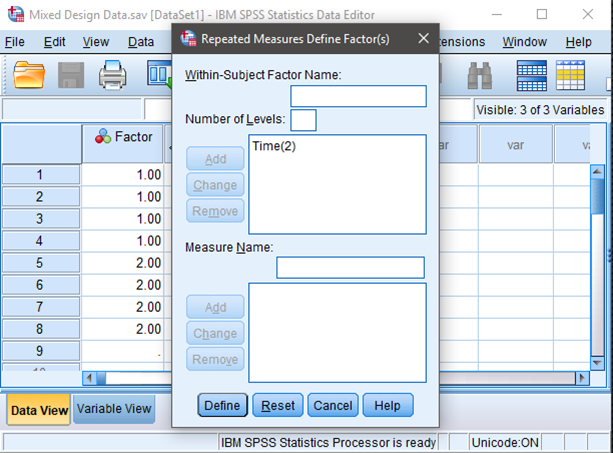Switch to the Variable View tab
Screen dimensions: 613x453
pos(114,409)
